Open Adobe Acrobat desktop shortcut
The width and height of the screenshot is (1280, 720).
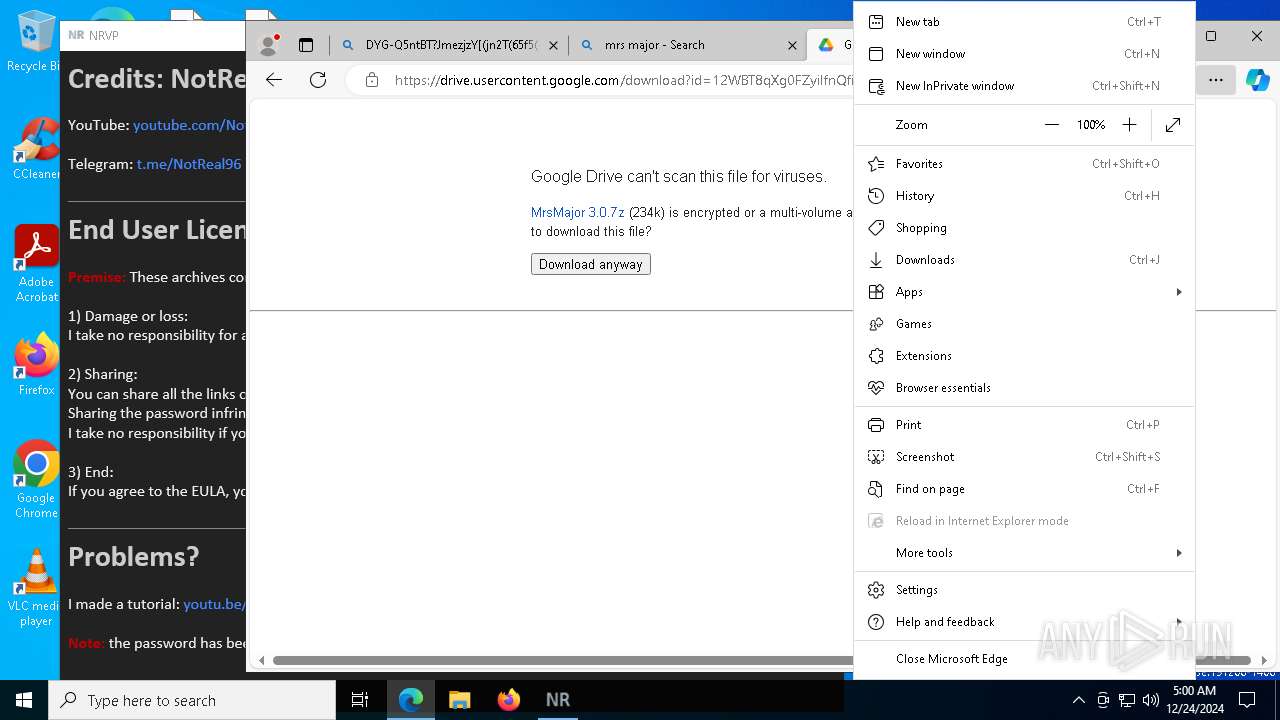click(36, 264)
